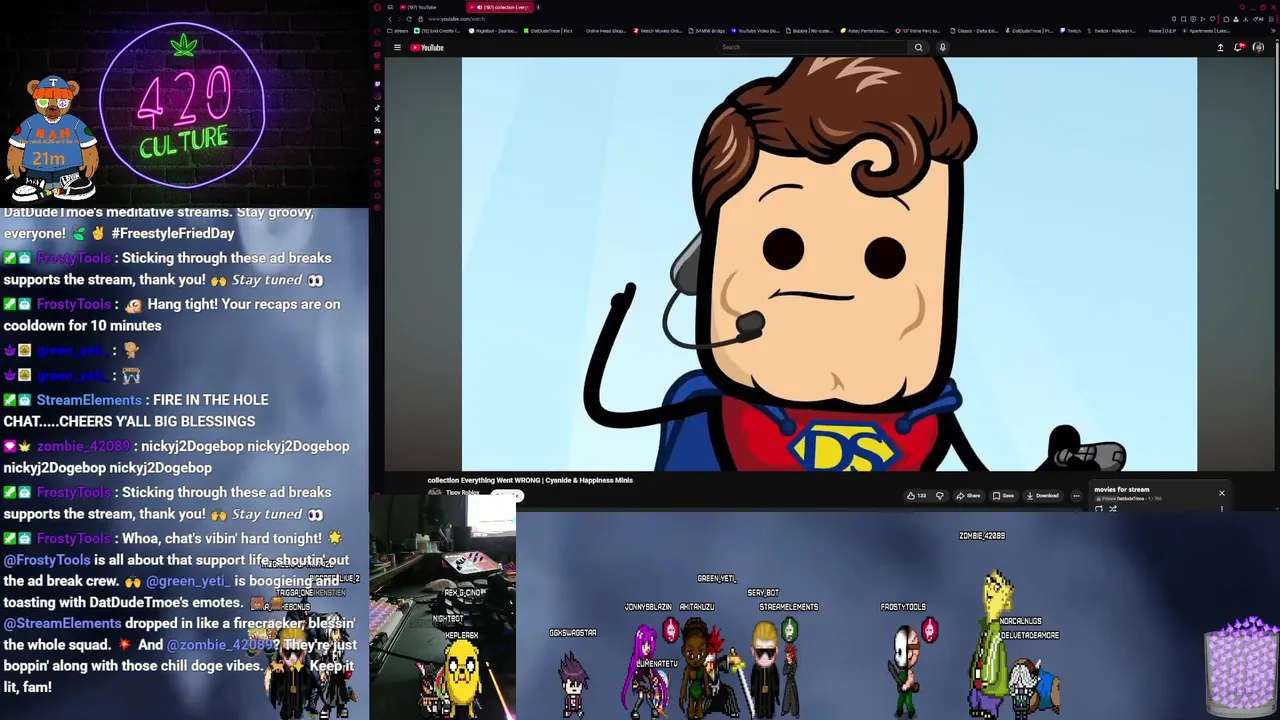This screenshot has height=720, width=1280.
Task: Click the magnifier search button on YouTube
Action: (x=918, y=47)
